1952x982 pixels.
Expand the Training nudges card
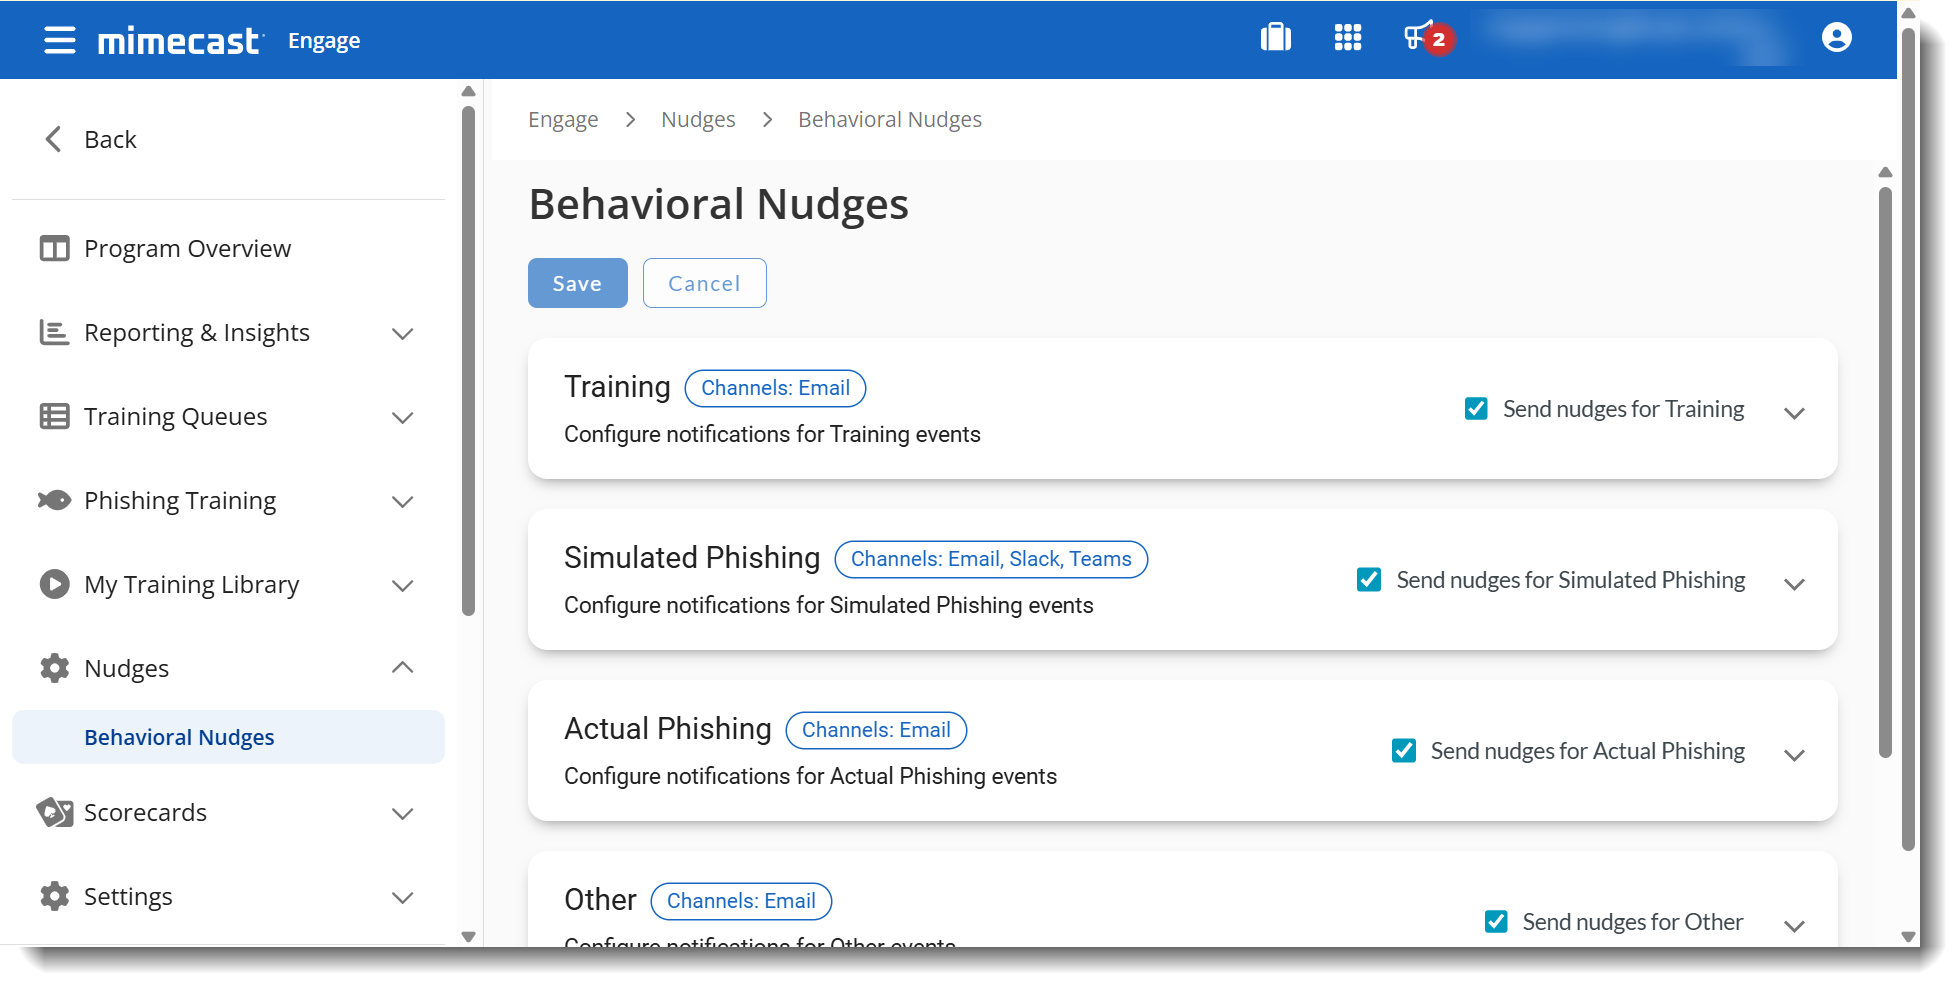1794,413
